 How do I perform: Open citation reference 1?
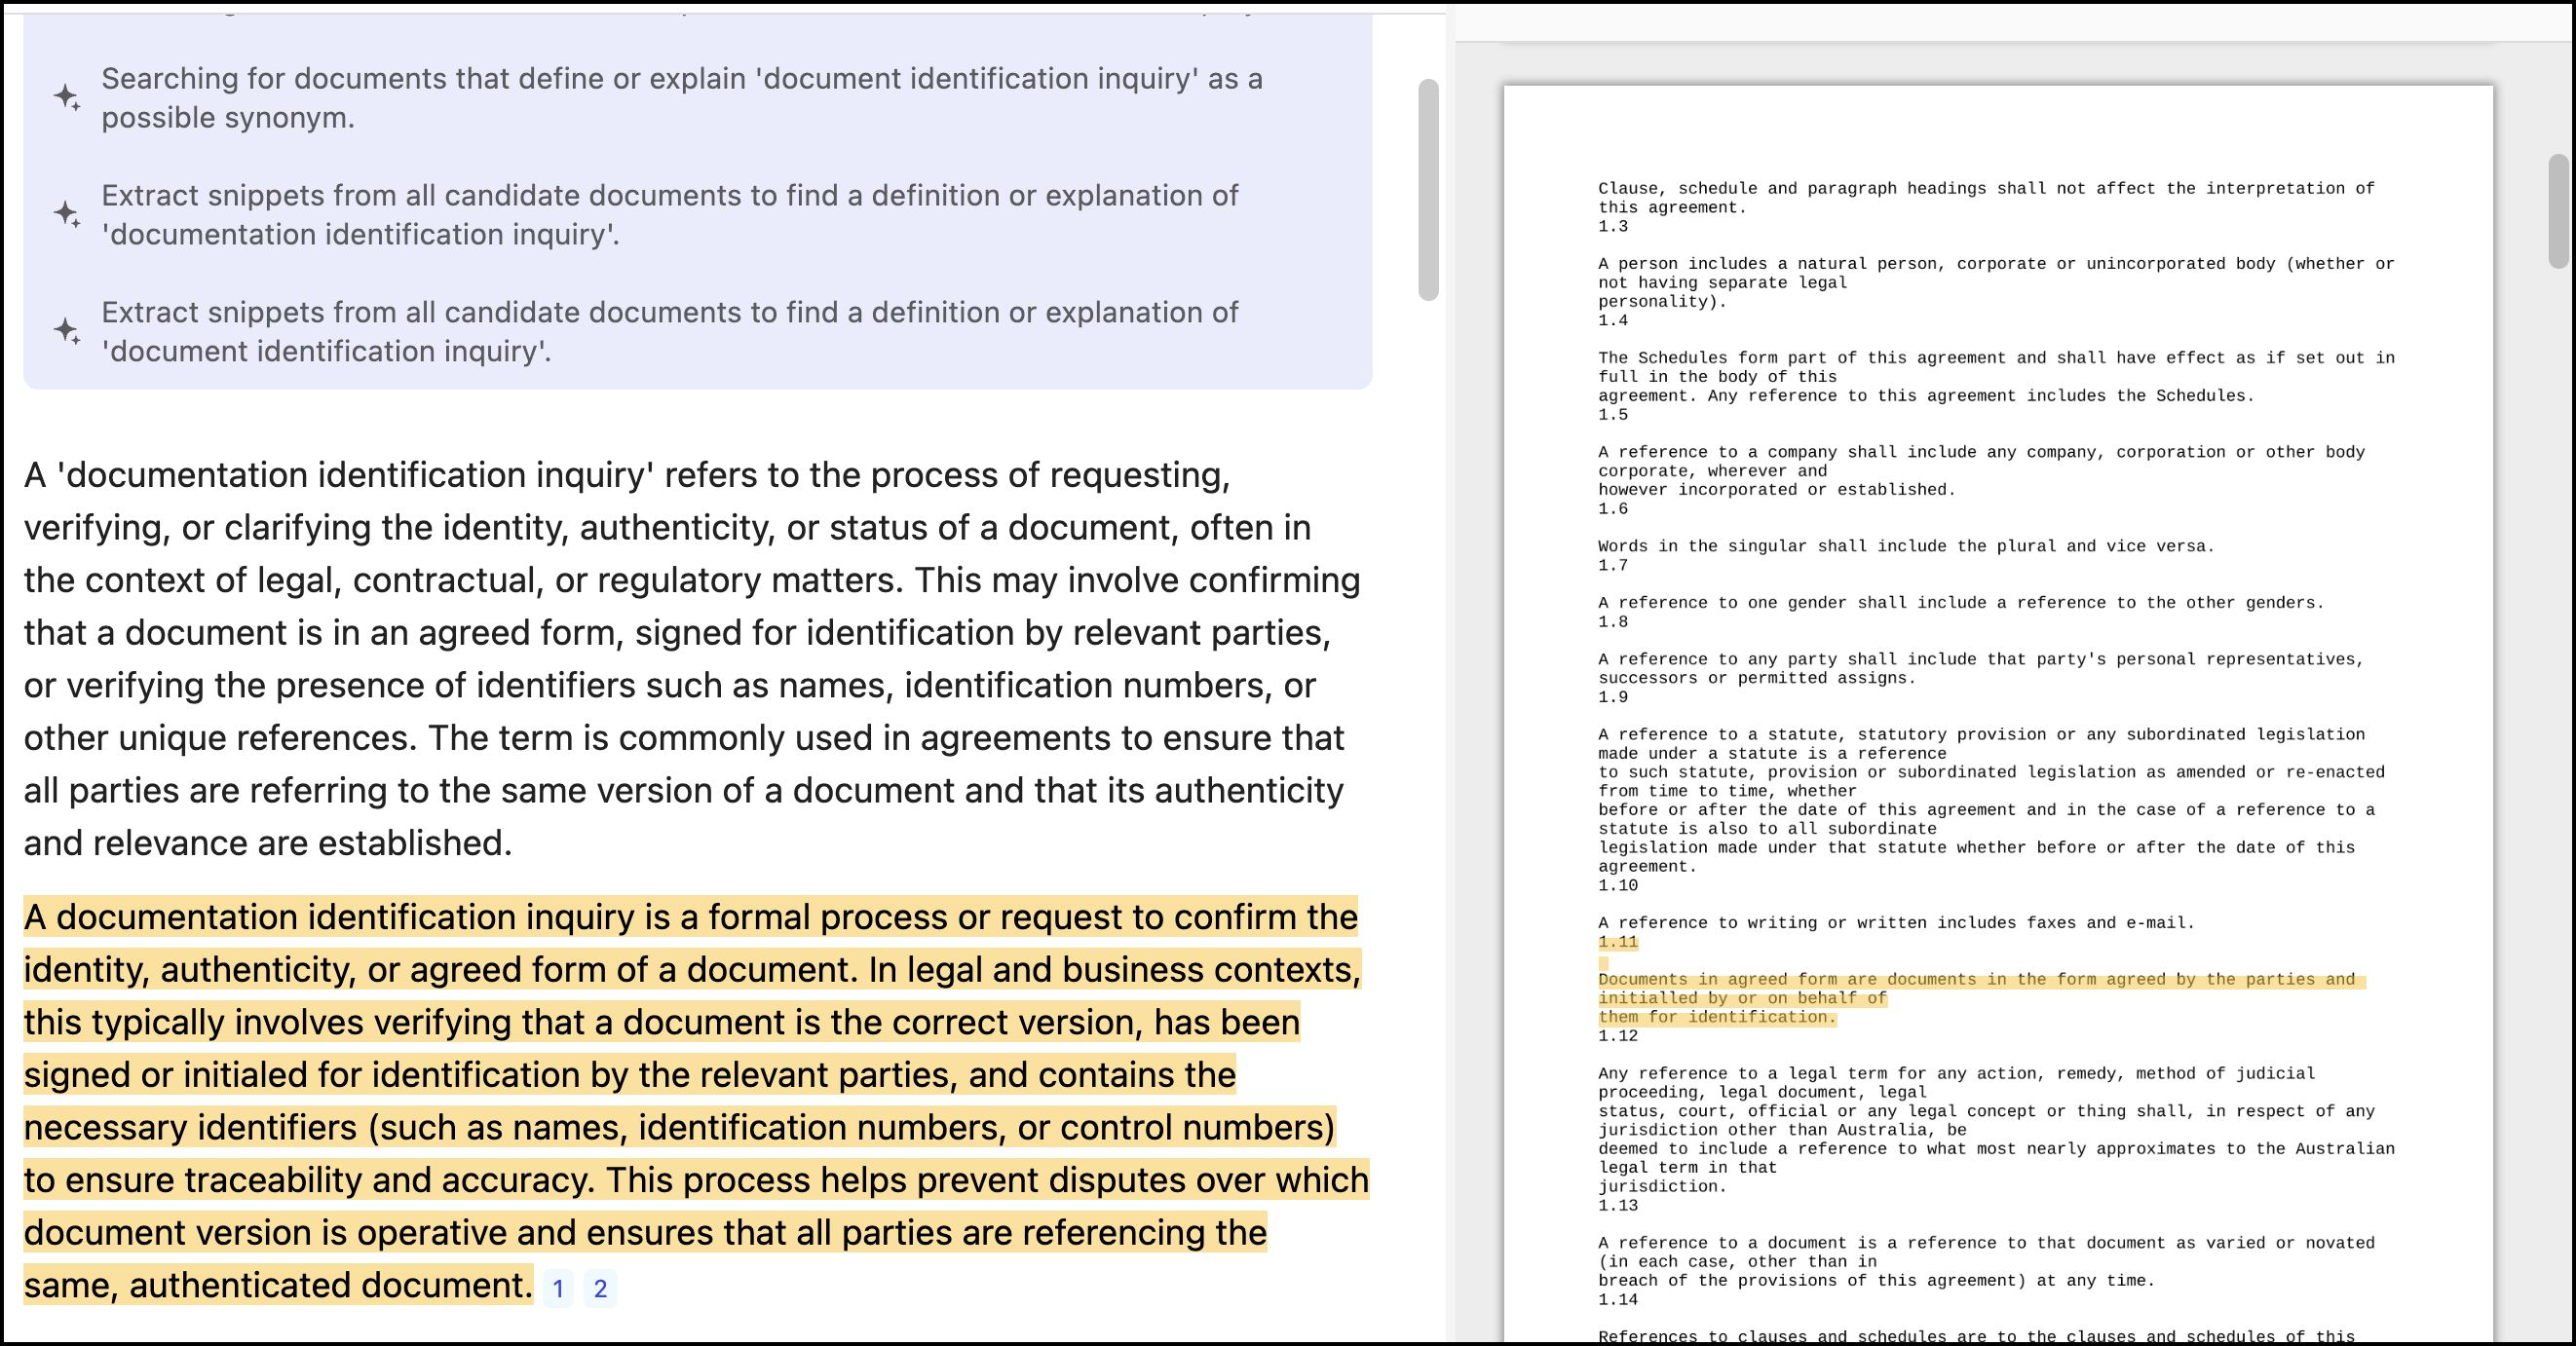[x=558, y=1288]
